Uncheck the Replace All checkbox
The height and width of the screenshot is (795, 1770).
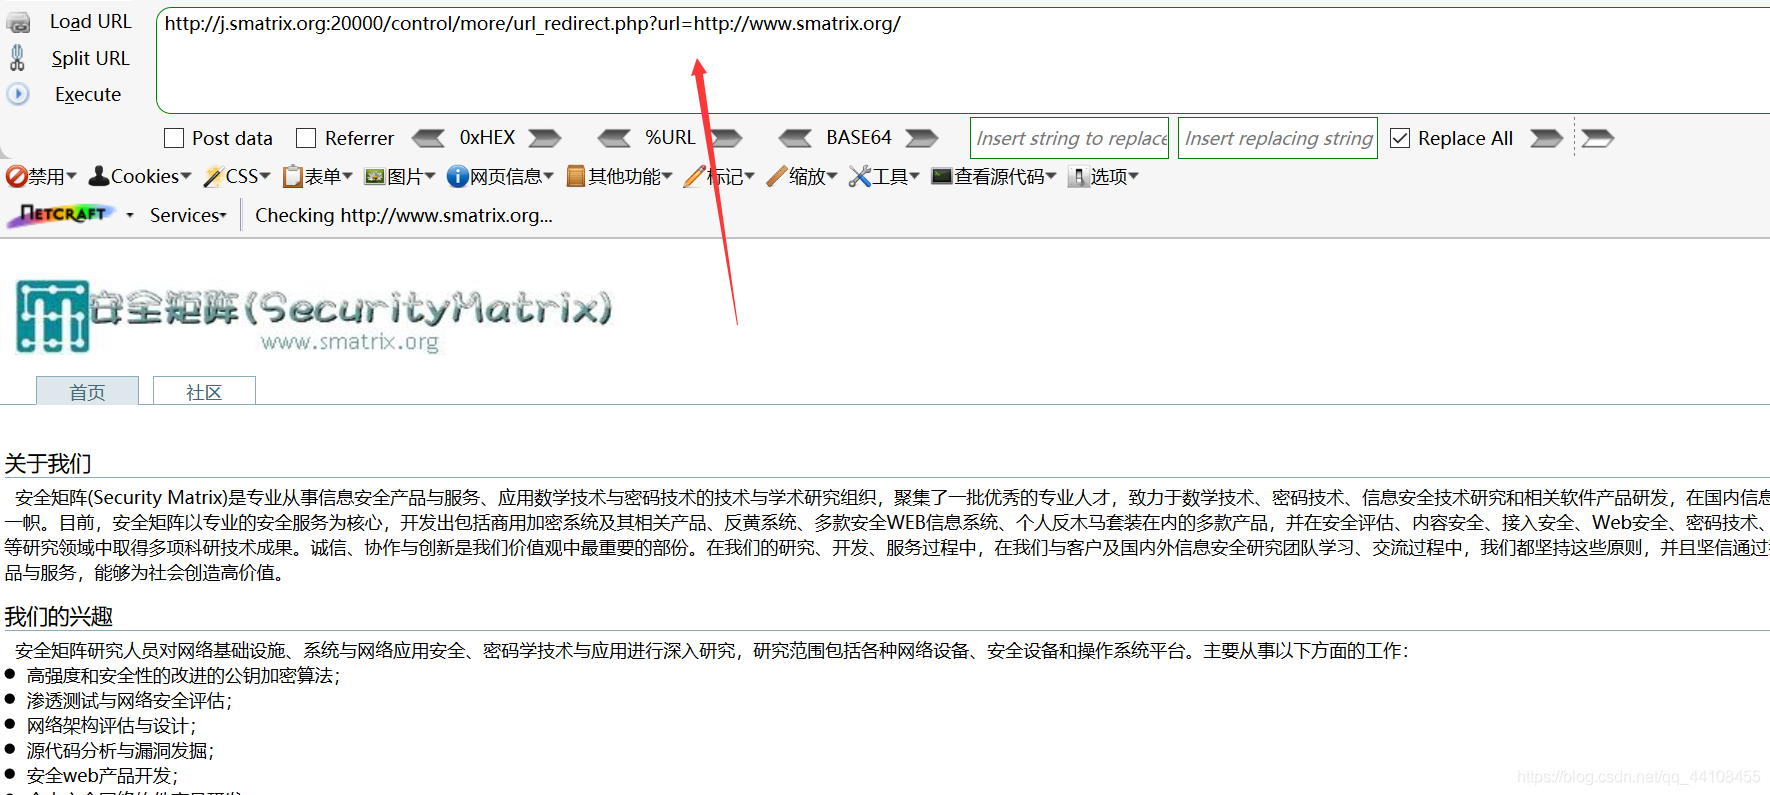click(x=1400, y=138)
